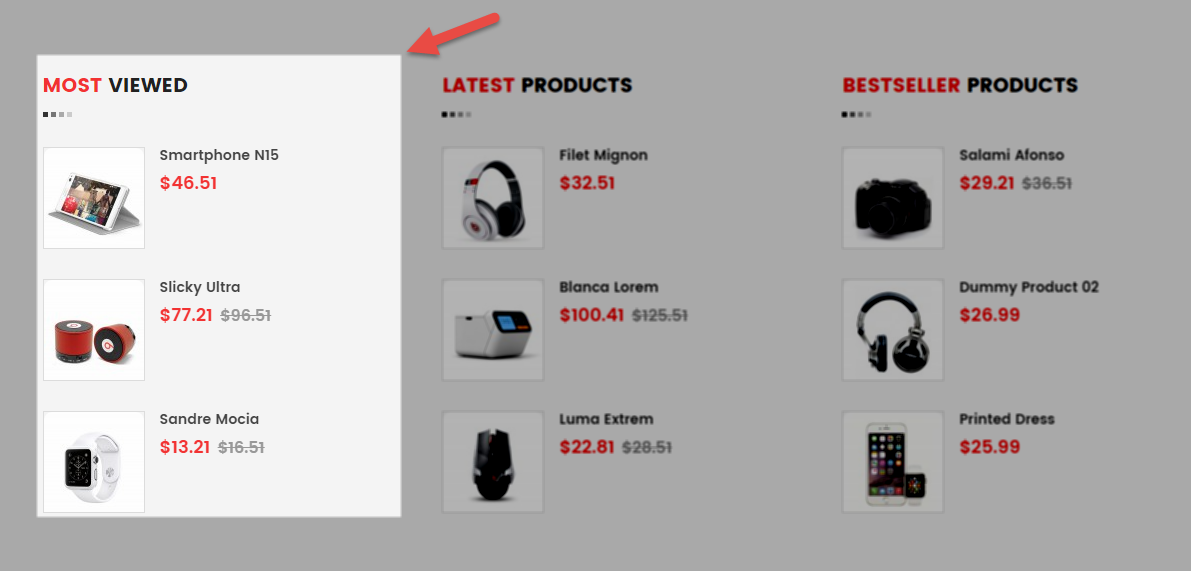Select the Filet Mignon headphones thumbnail

(x=493, y=197)
